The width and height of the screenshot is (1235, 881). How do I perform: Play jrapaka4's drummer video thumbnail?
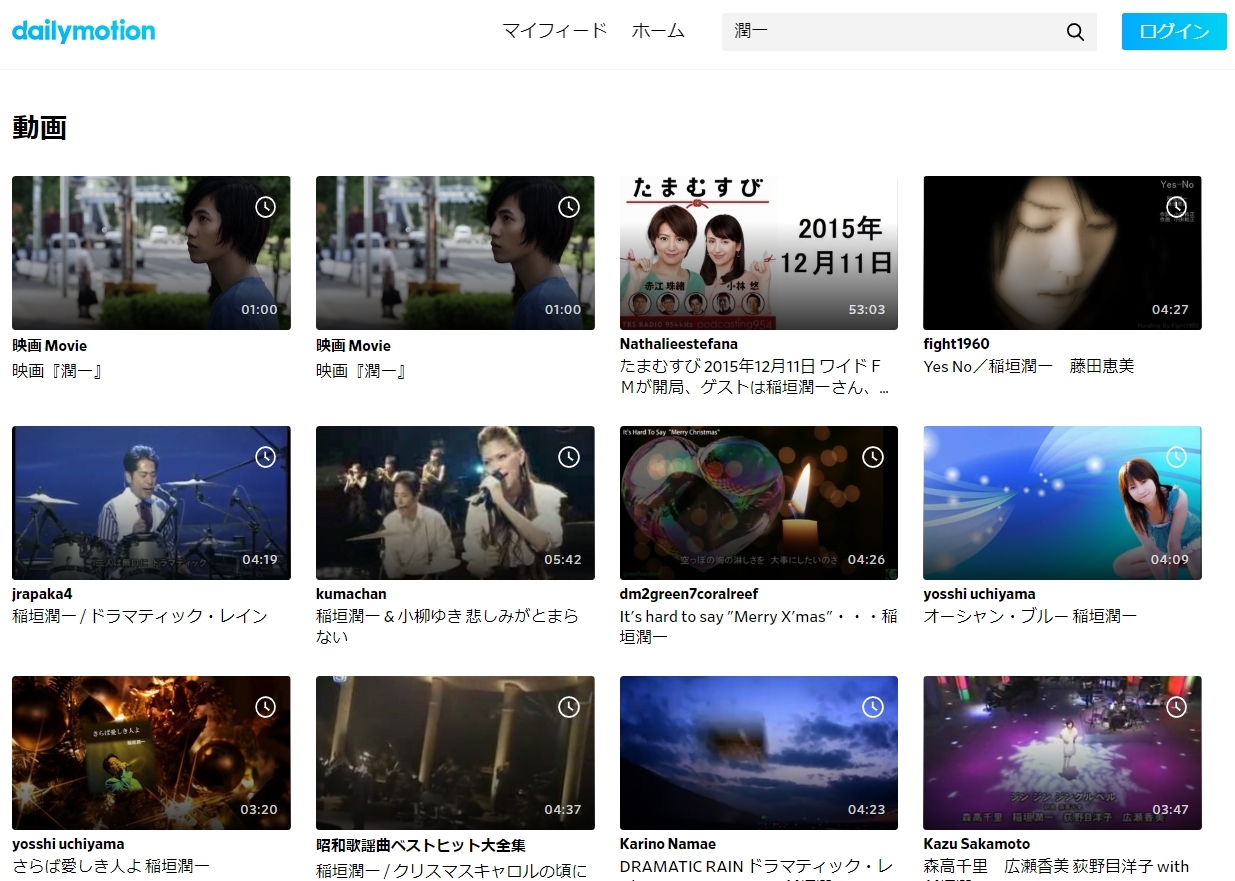151,503
